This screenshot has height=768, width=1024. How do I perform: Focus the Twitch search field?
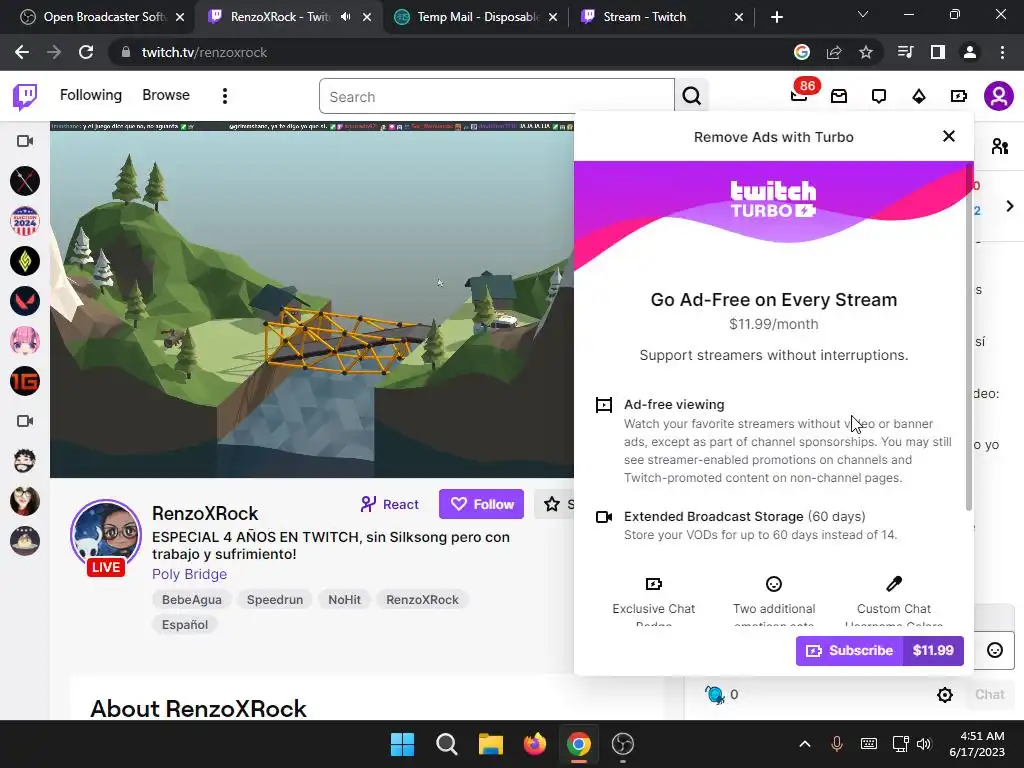point(496,97)
